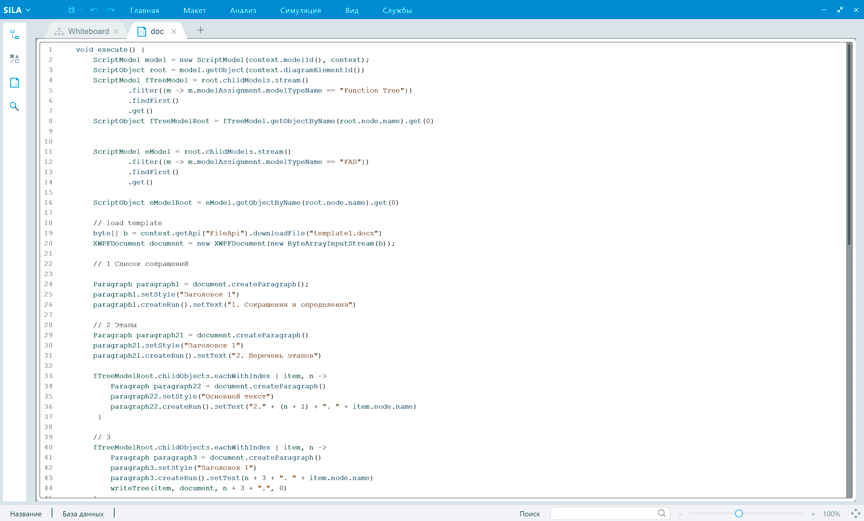Click the Поиск search input field
Screen dimensions: 864x521
602,513
